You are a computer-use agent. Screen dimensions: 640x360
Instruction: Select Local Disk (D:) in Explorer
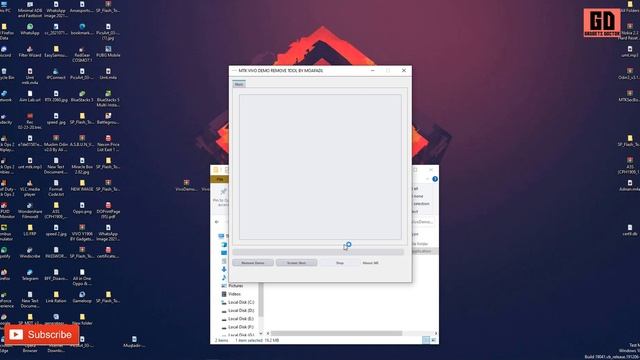click(241, 311)
